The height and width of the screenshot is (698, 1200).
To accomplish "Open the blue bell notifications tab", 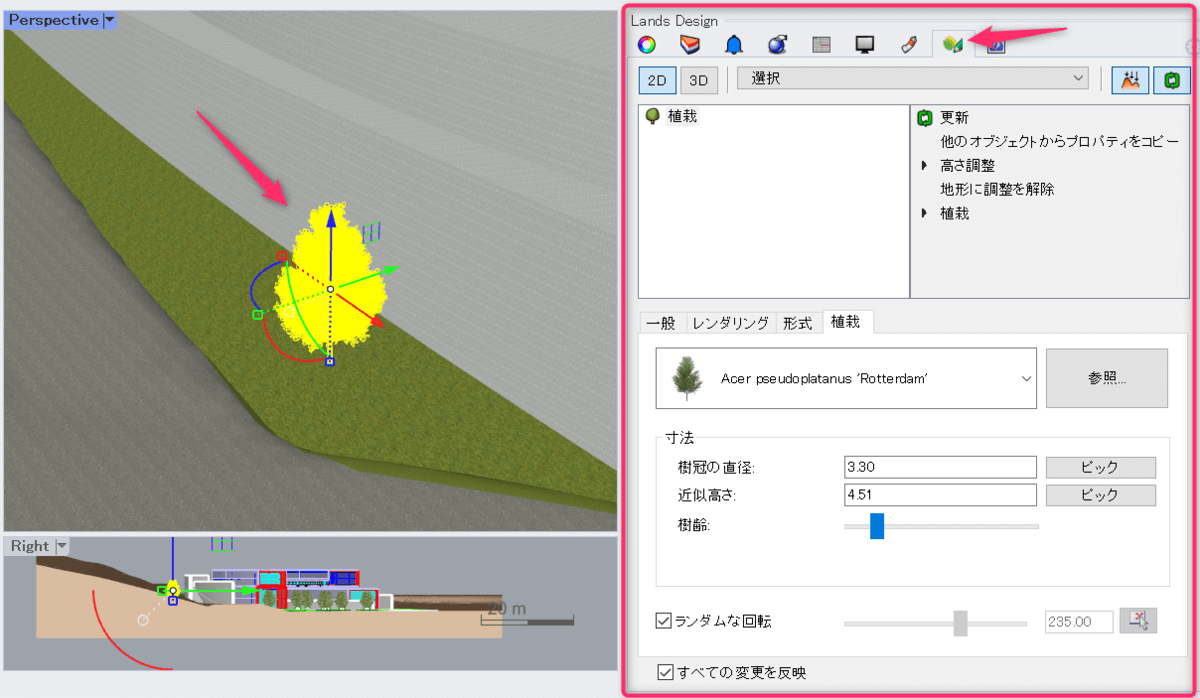I will (x=734, y=45).
